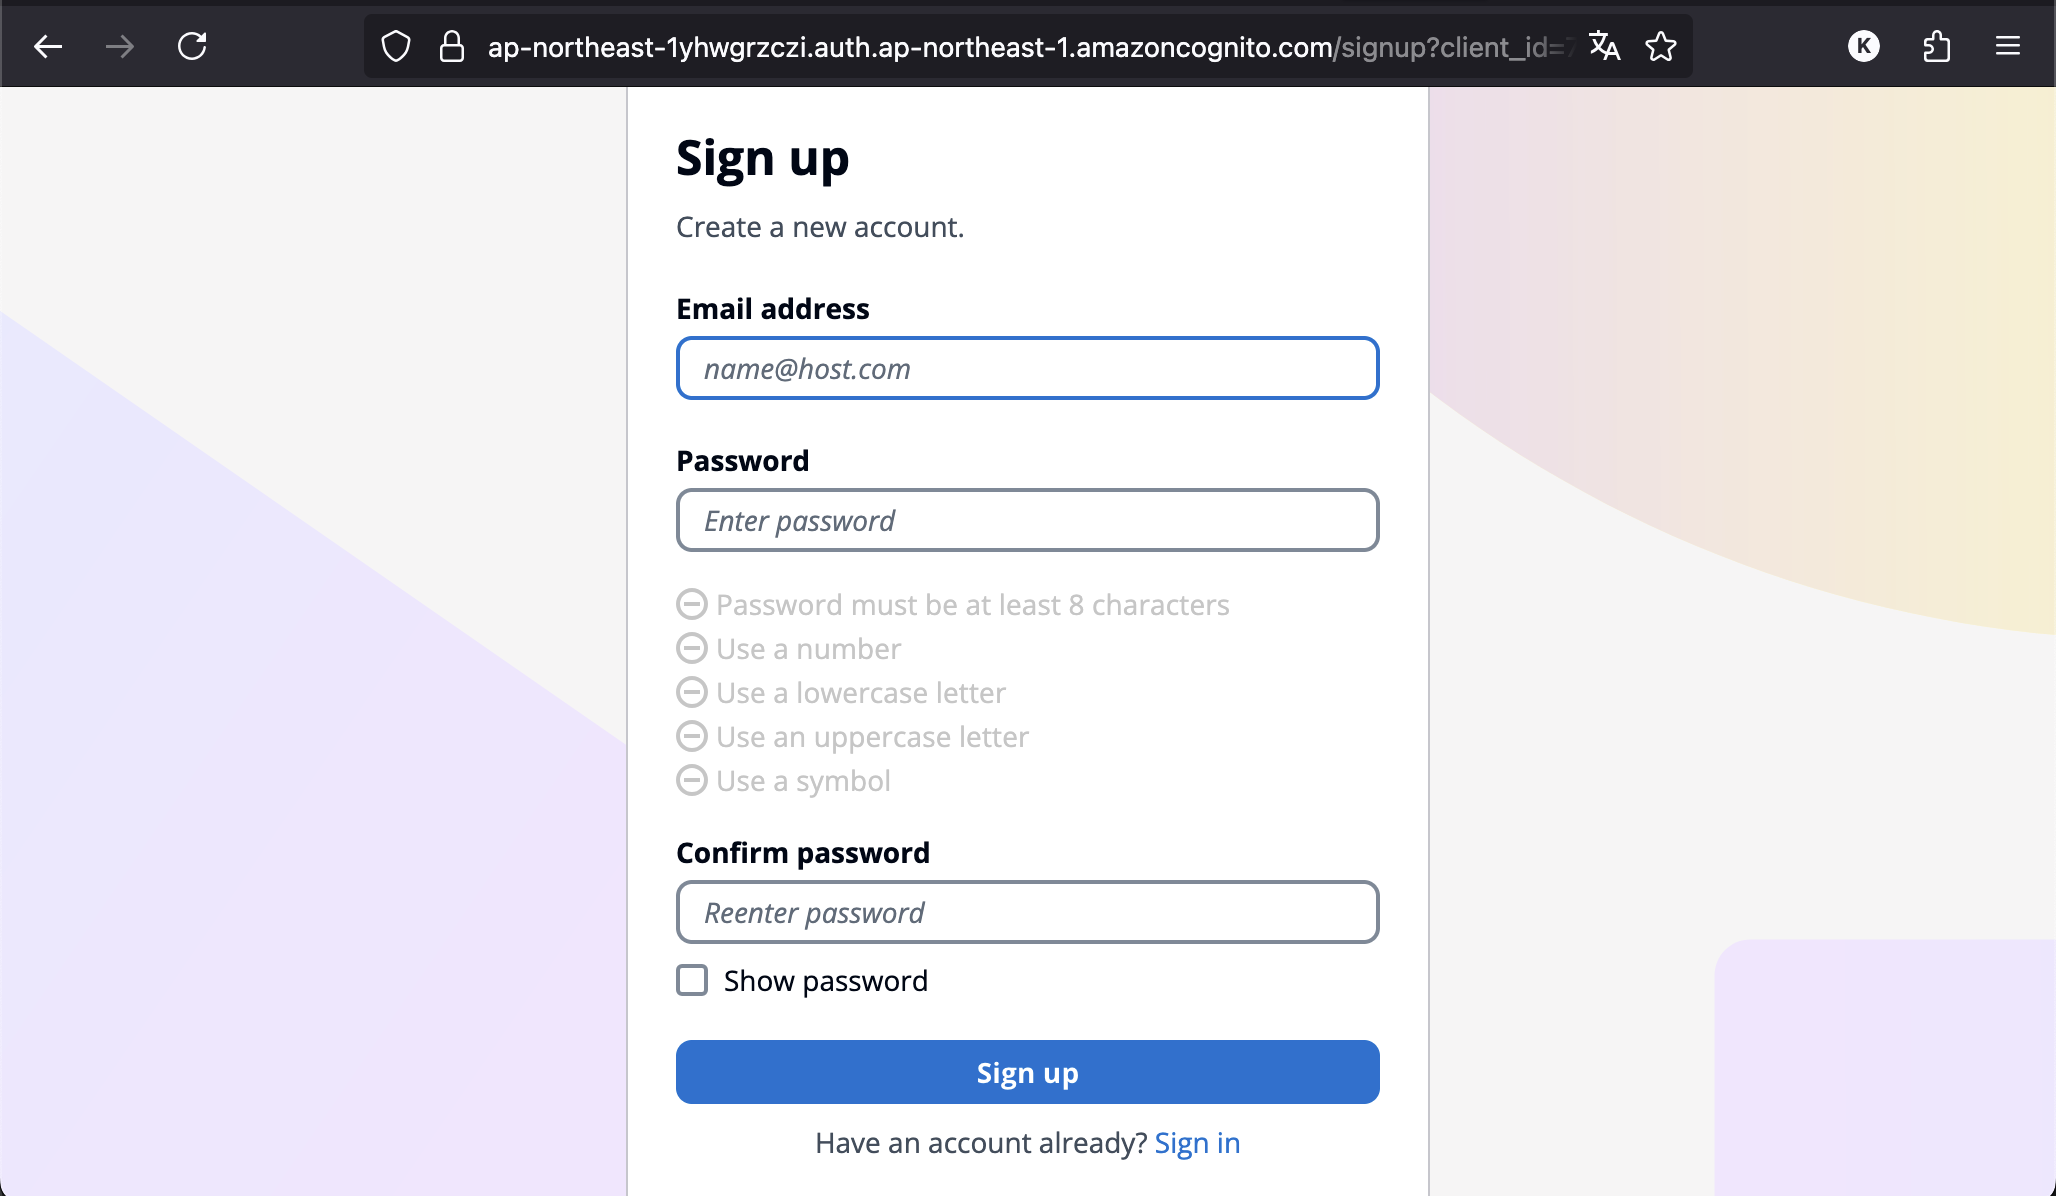Enable the Show password checkbox
This screenshot has height=1196, width=2056.
click(692, 980)
